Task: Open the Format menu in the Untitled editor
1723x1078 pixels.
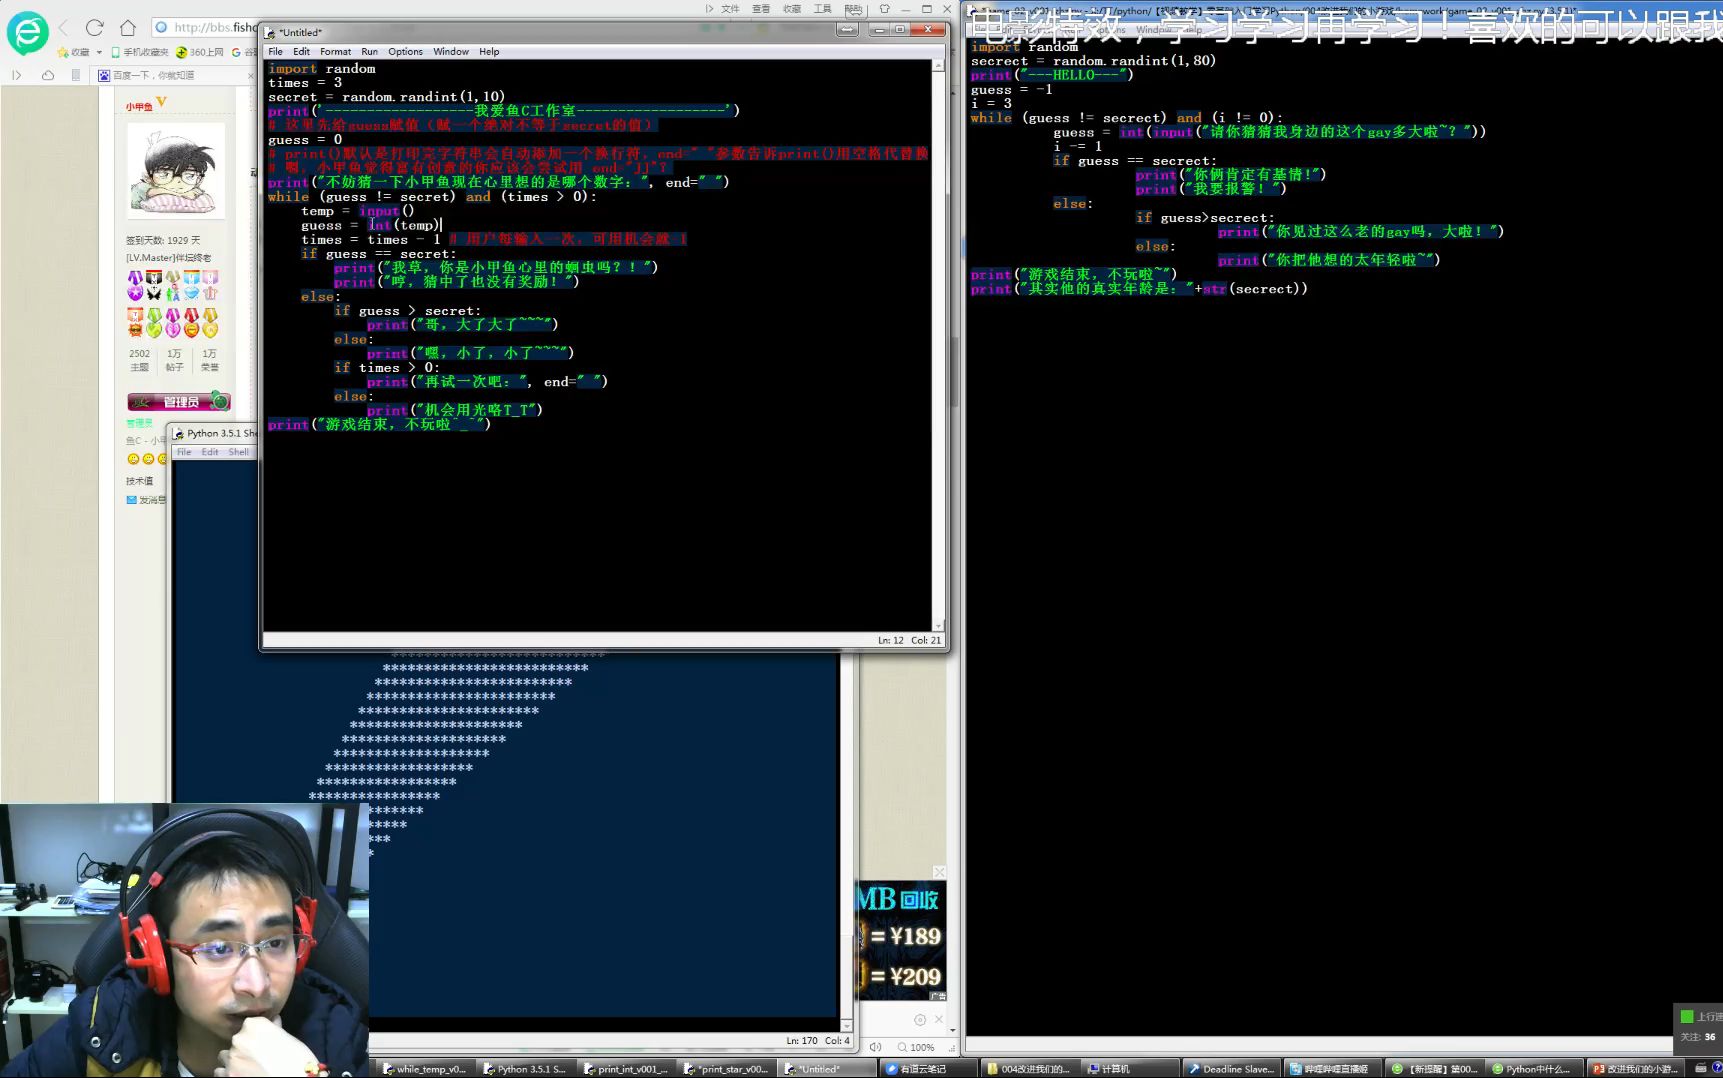Action: [x=335, y=52]
